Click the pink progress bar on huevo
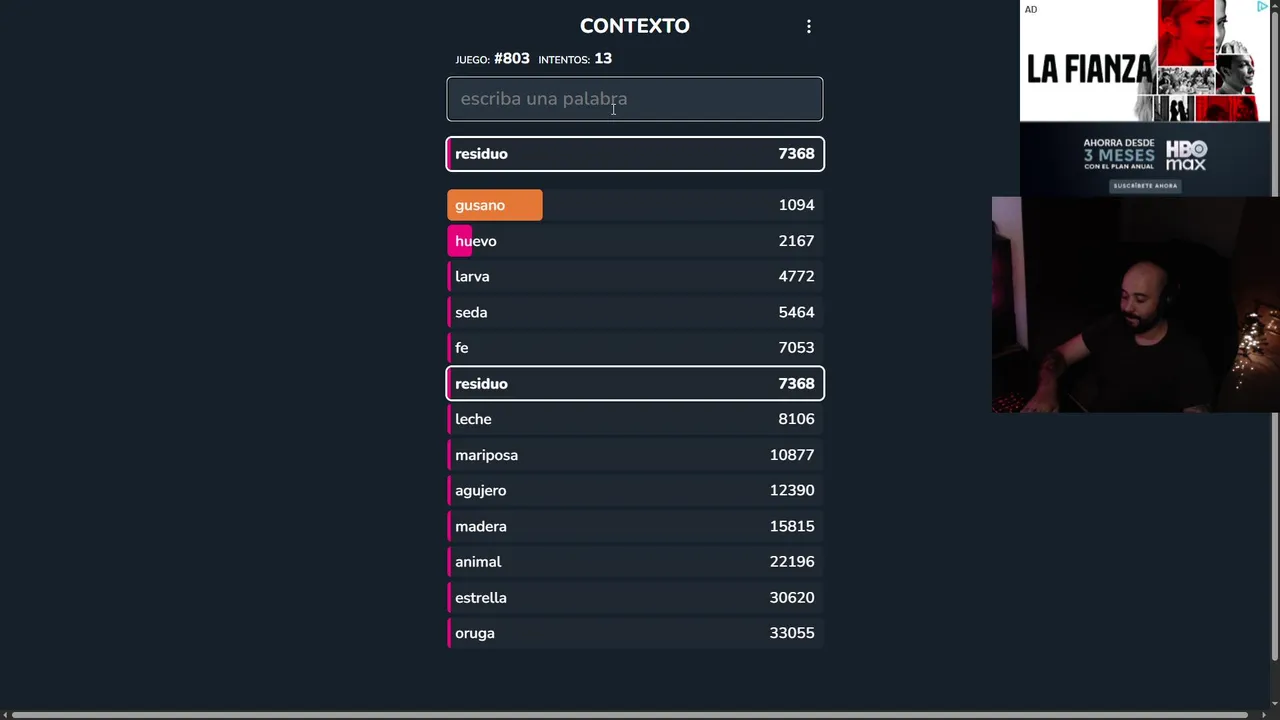The image size is (1280, 720). (x=459, y=241)
